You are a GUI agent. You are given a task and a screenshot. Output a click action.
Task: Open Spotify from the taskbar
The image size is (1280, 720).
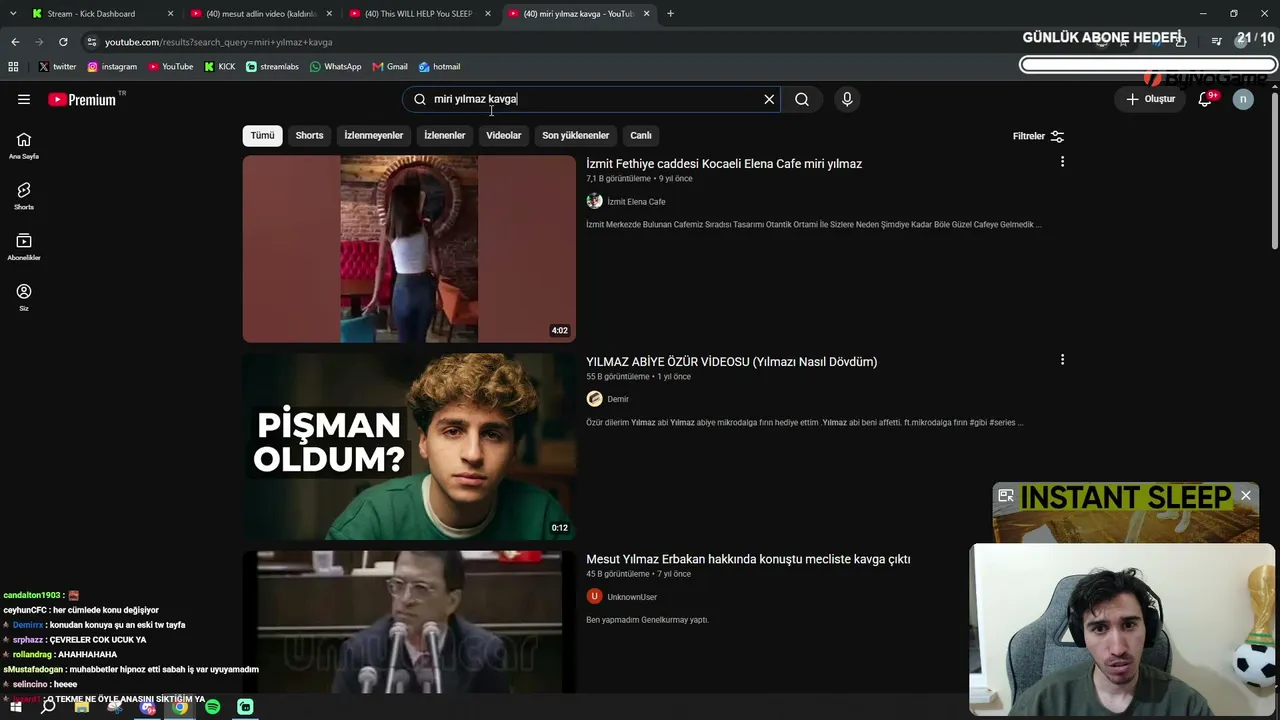point(213,707)
